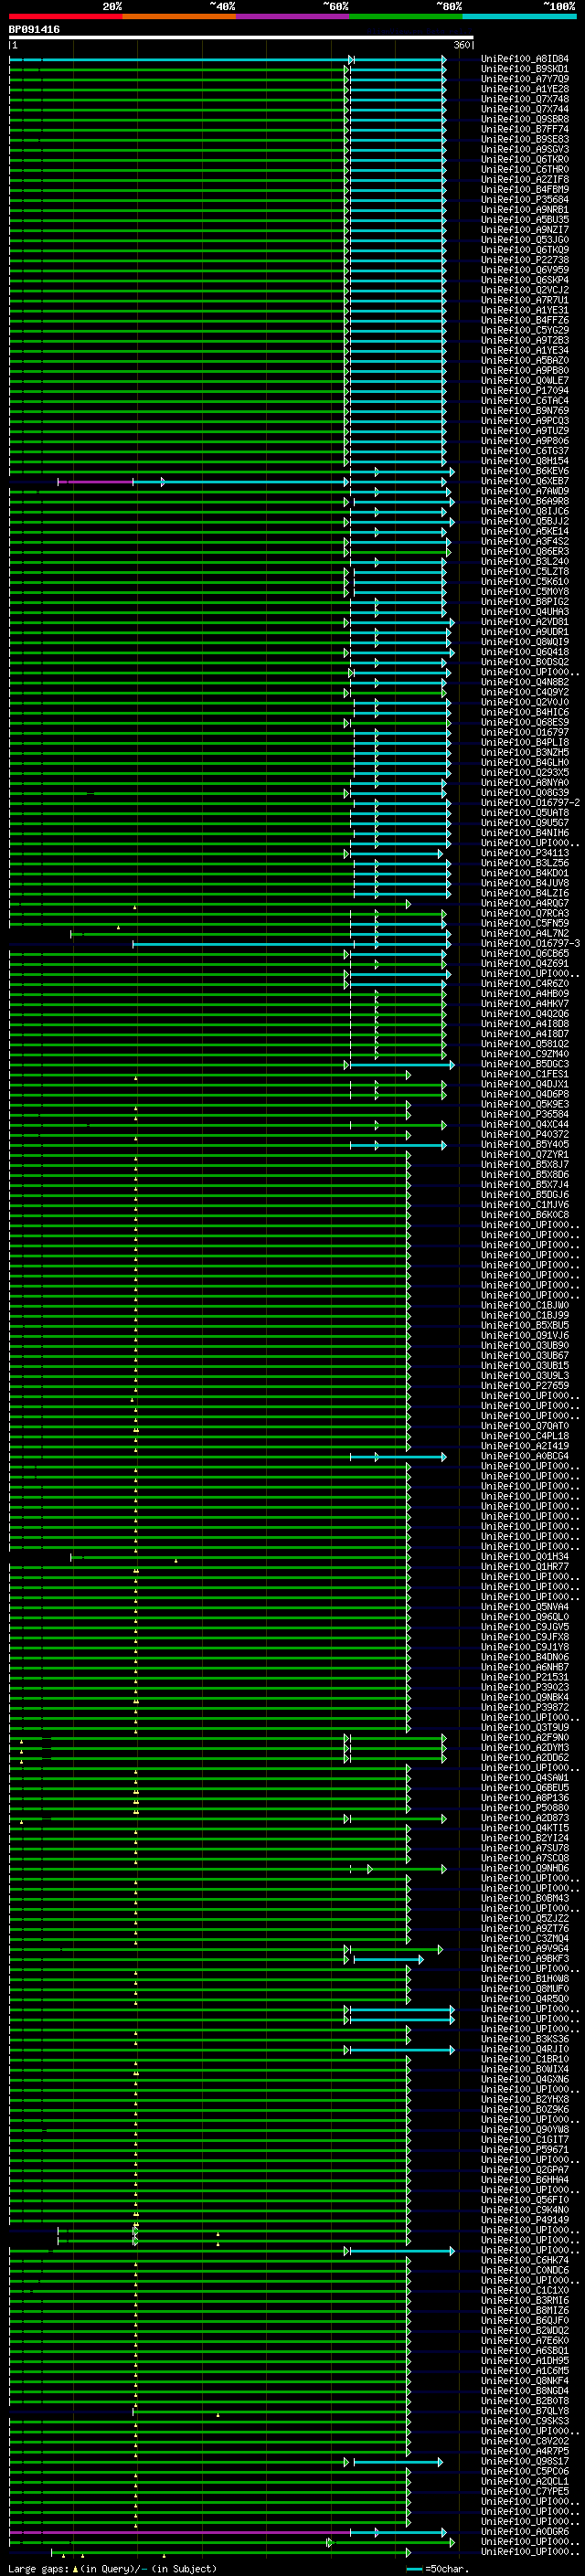The width and height of the screenshot is (585, 2576).
Task: Select hit label UniRef100_Q8IJC6
Action: coord(525,511)
